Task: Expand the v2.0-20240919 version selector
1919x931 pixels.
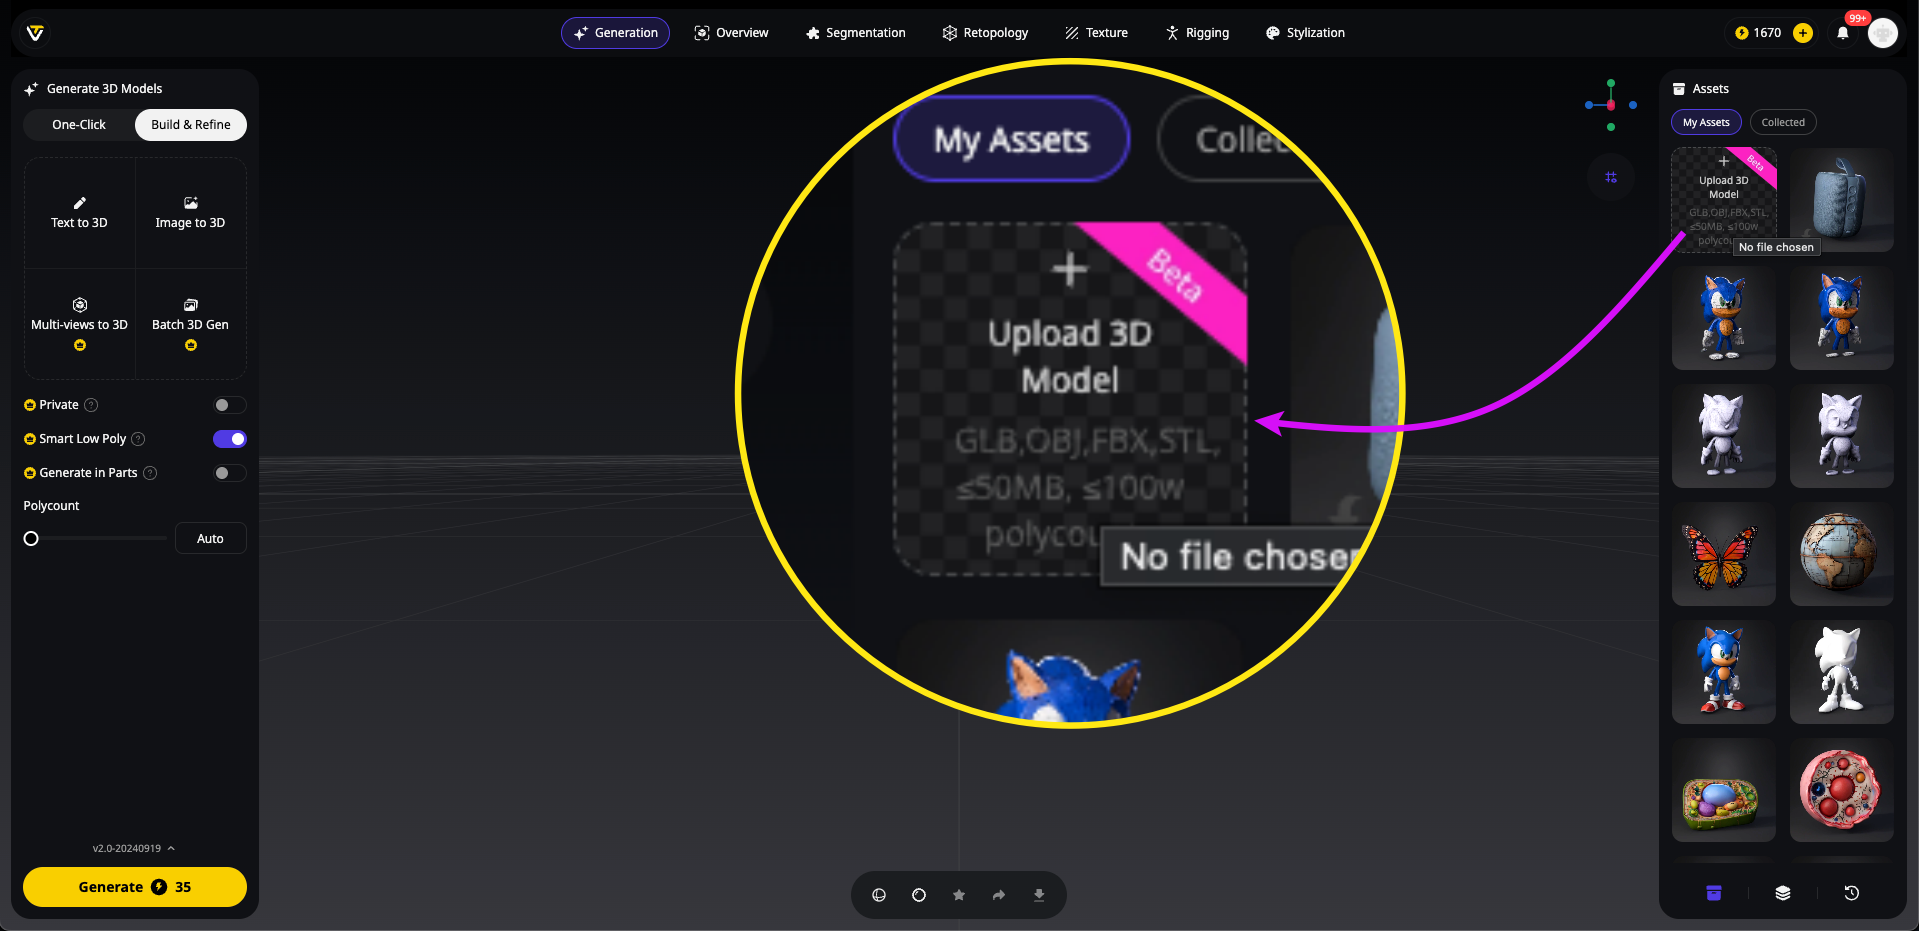Action: click(x=133, y=848)
